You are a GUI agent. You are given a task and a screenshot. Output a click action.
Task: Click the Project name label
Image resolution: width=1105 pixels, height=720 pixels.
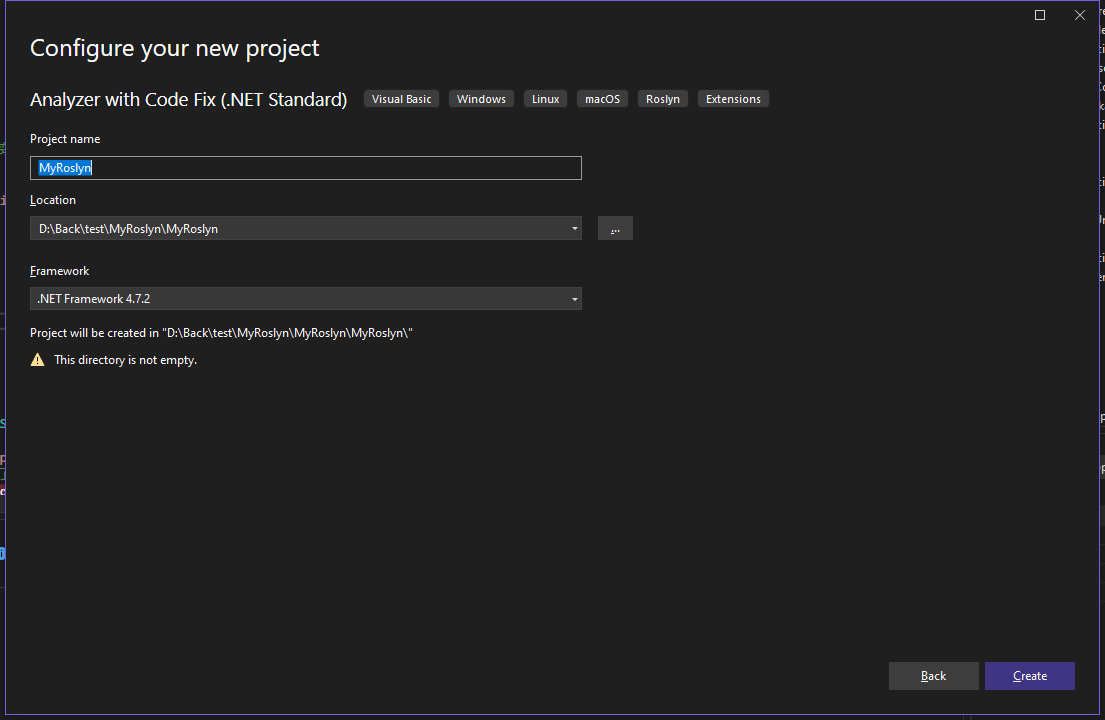(x=65, y=139)
